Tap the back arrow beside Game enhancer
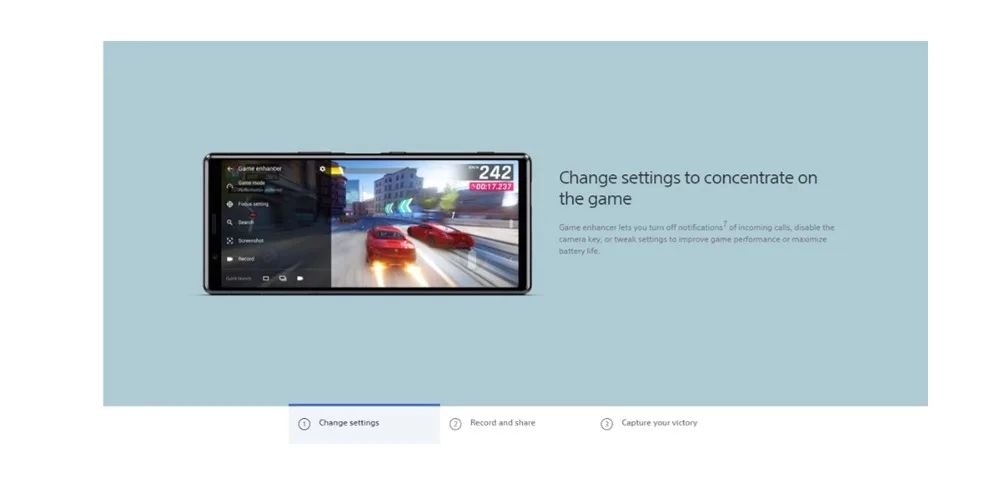This screenshot has height=478, width=1000. (x=230, y=169)
